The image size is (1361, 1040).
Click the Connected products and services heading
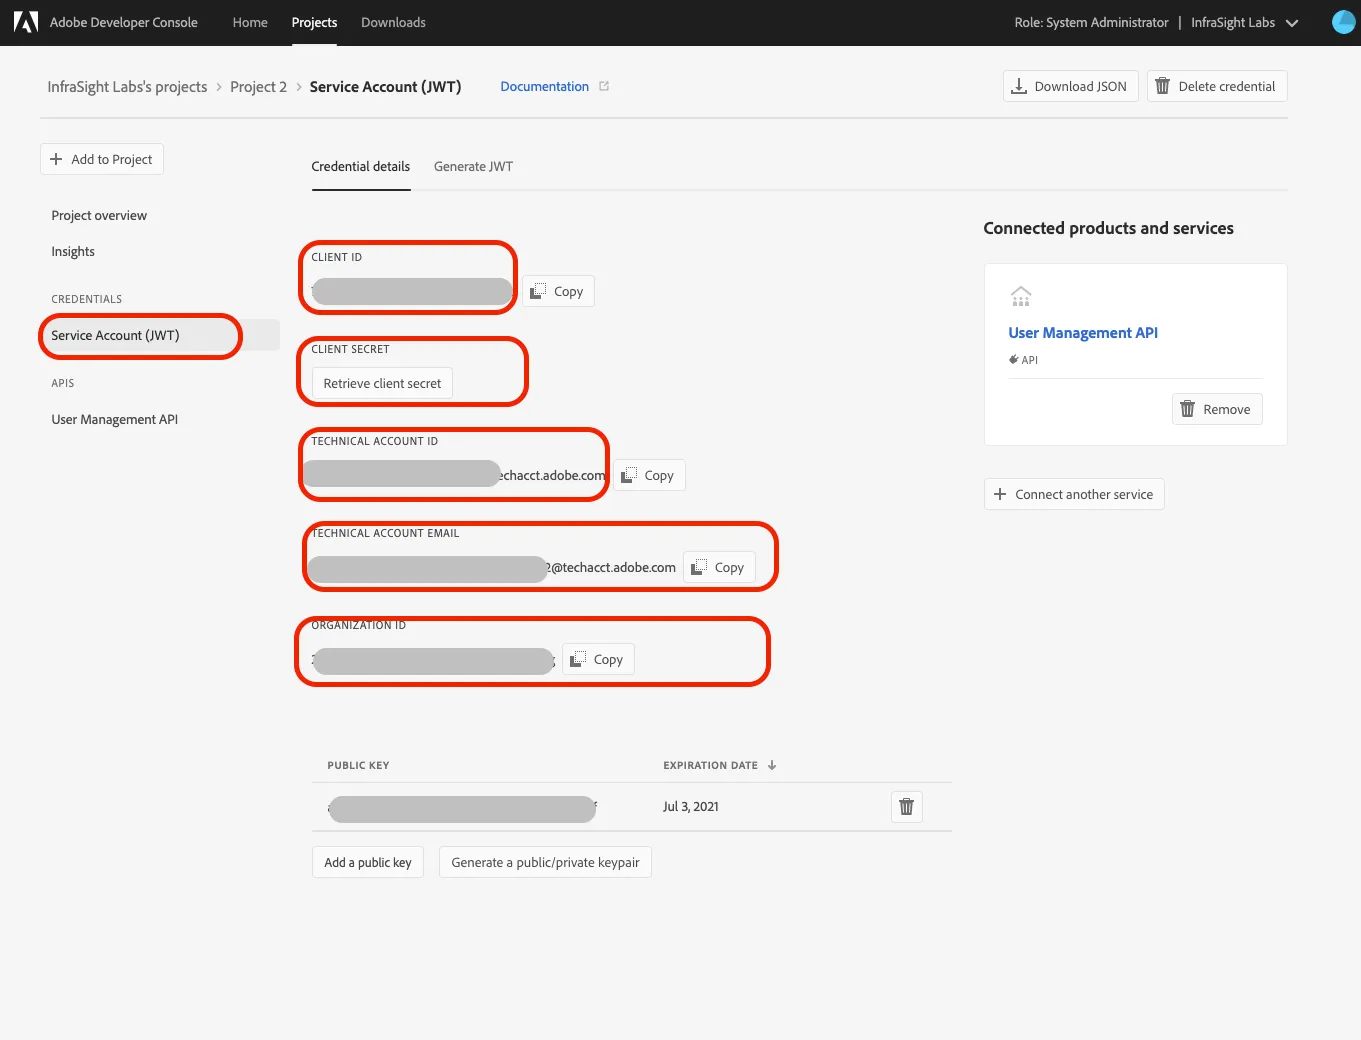coord(1108,228)
